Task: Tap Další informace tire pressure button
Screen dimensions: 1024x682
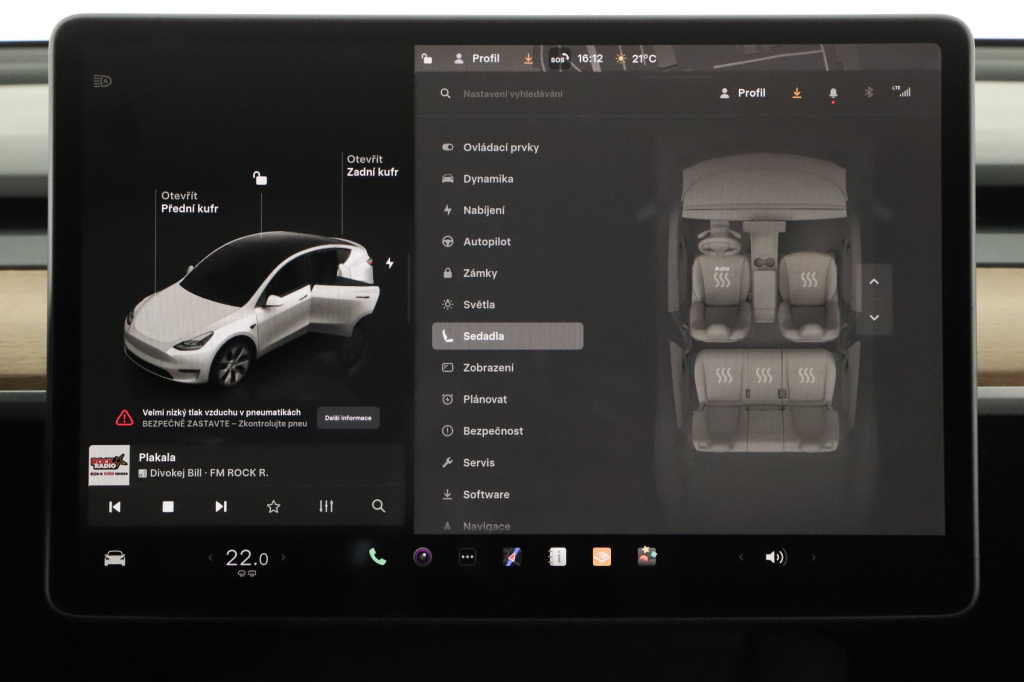Action: tap(348, 418)
